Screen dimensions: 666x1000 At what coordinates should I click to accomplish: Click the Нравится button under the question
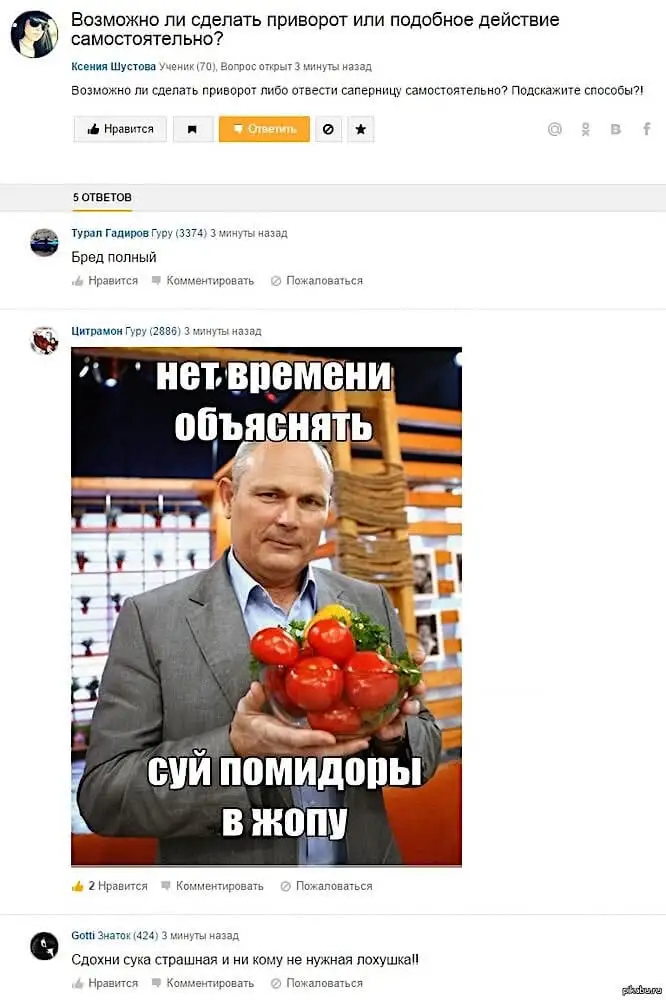pos(120,129)
